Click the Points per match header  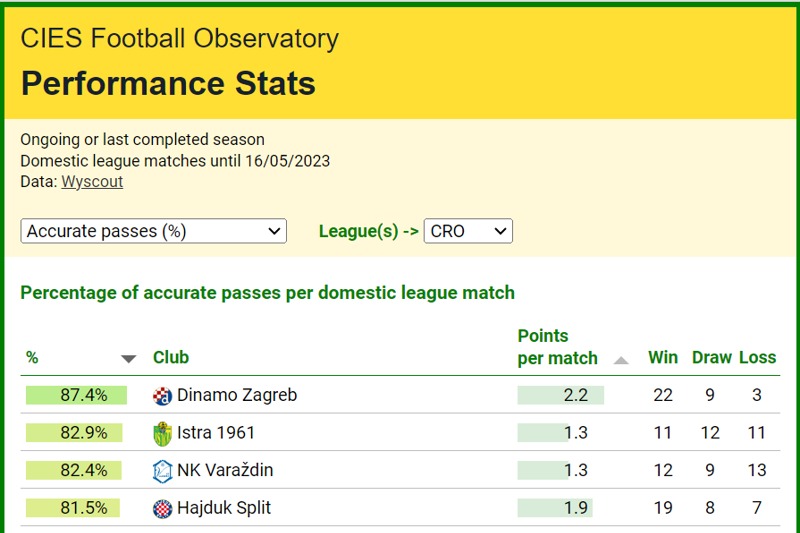[x=557, y=347]
